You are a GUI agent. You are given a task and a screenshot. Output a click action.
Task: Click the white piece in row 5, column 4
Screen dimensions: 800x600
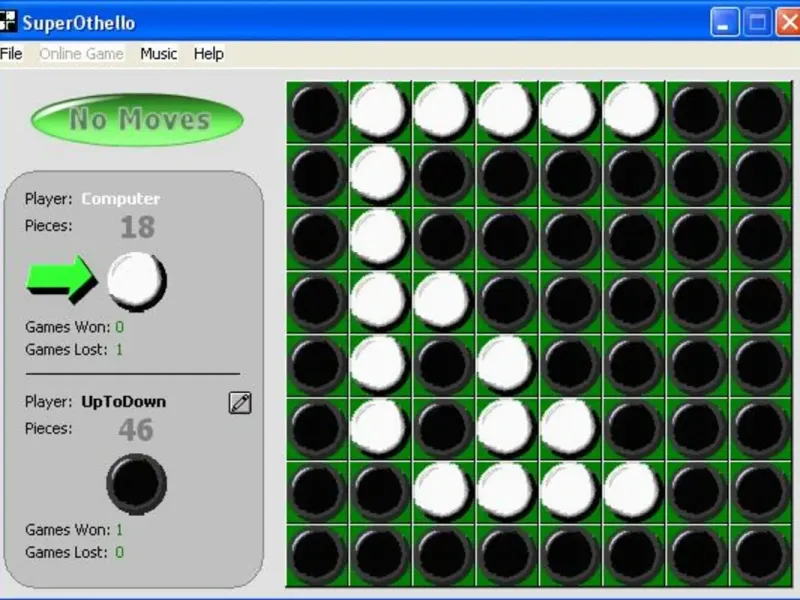tap(506, 364)
